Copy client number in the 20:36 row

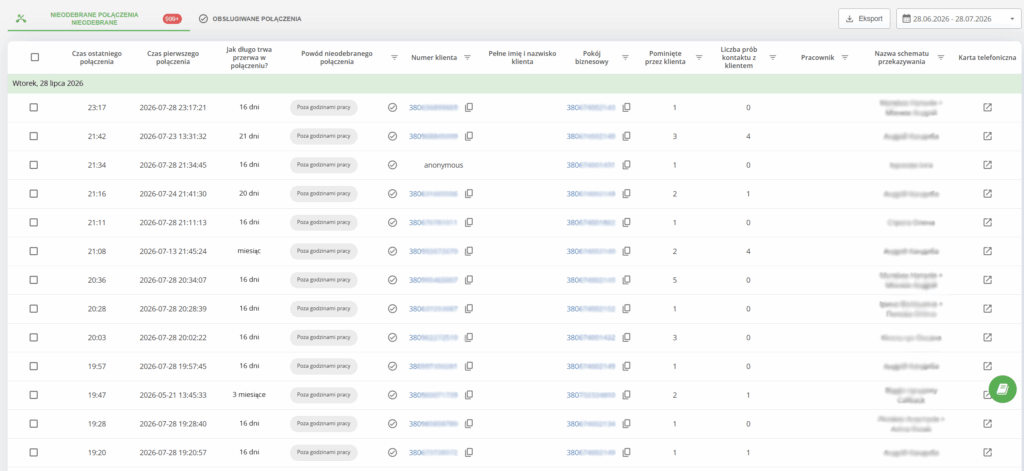[469, 280]
